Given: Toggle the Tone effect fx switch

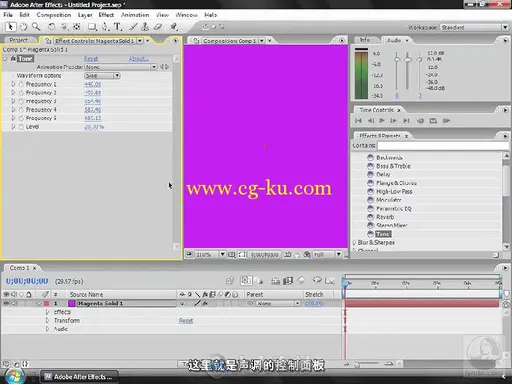Looking at the screenshot, I should point(13,59).
